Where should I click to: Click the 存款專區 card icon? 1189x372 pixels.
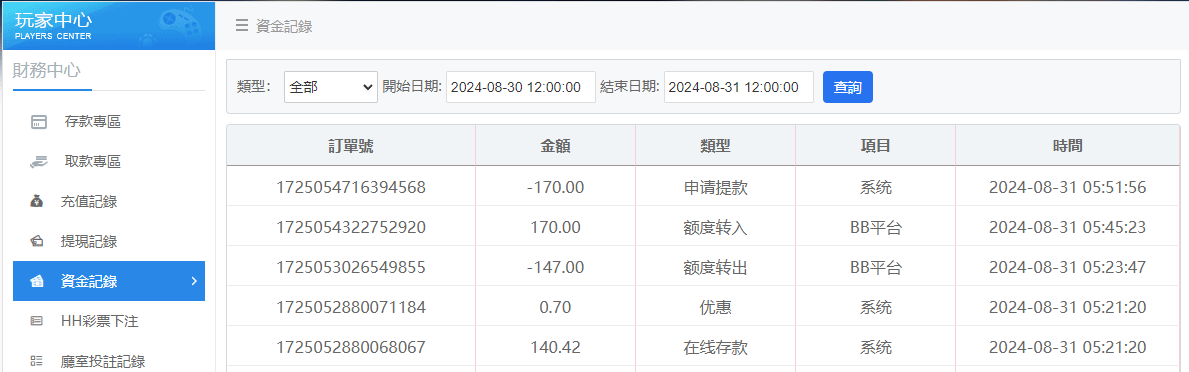click(x=39, y=122)
